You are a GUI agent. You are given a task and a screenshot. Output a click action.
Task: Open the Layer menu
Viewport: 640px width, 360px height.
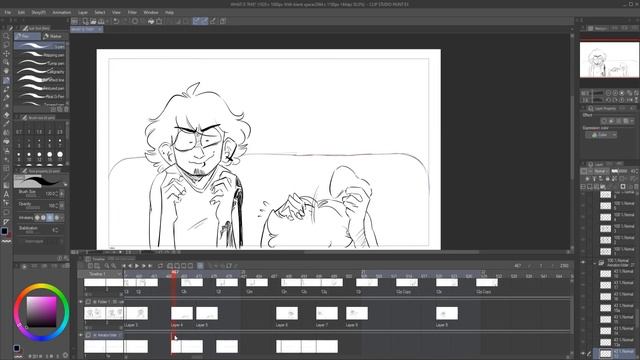[x=83, y=13]
